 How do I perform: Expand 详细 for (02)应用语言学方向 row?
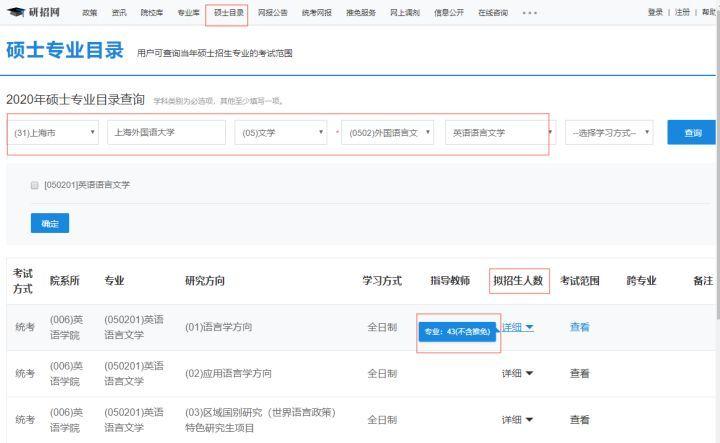tap(517, 374)
